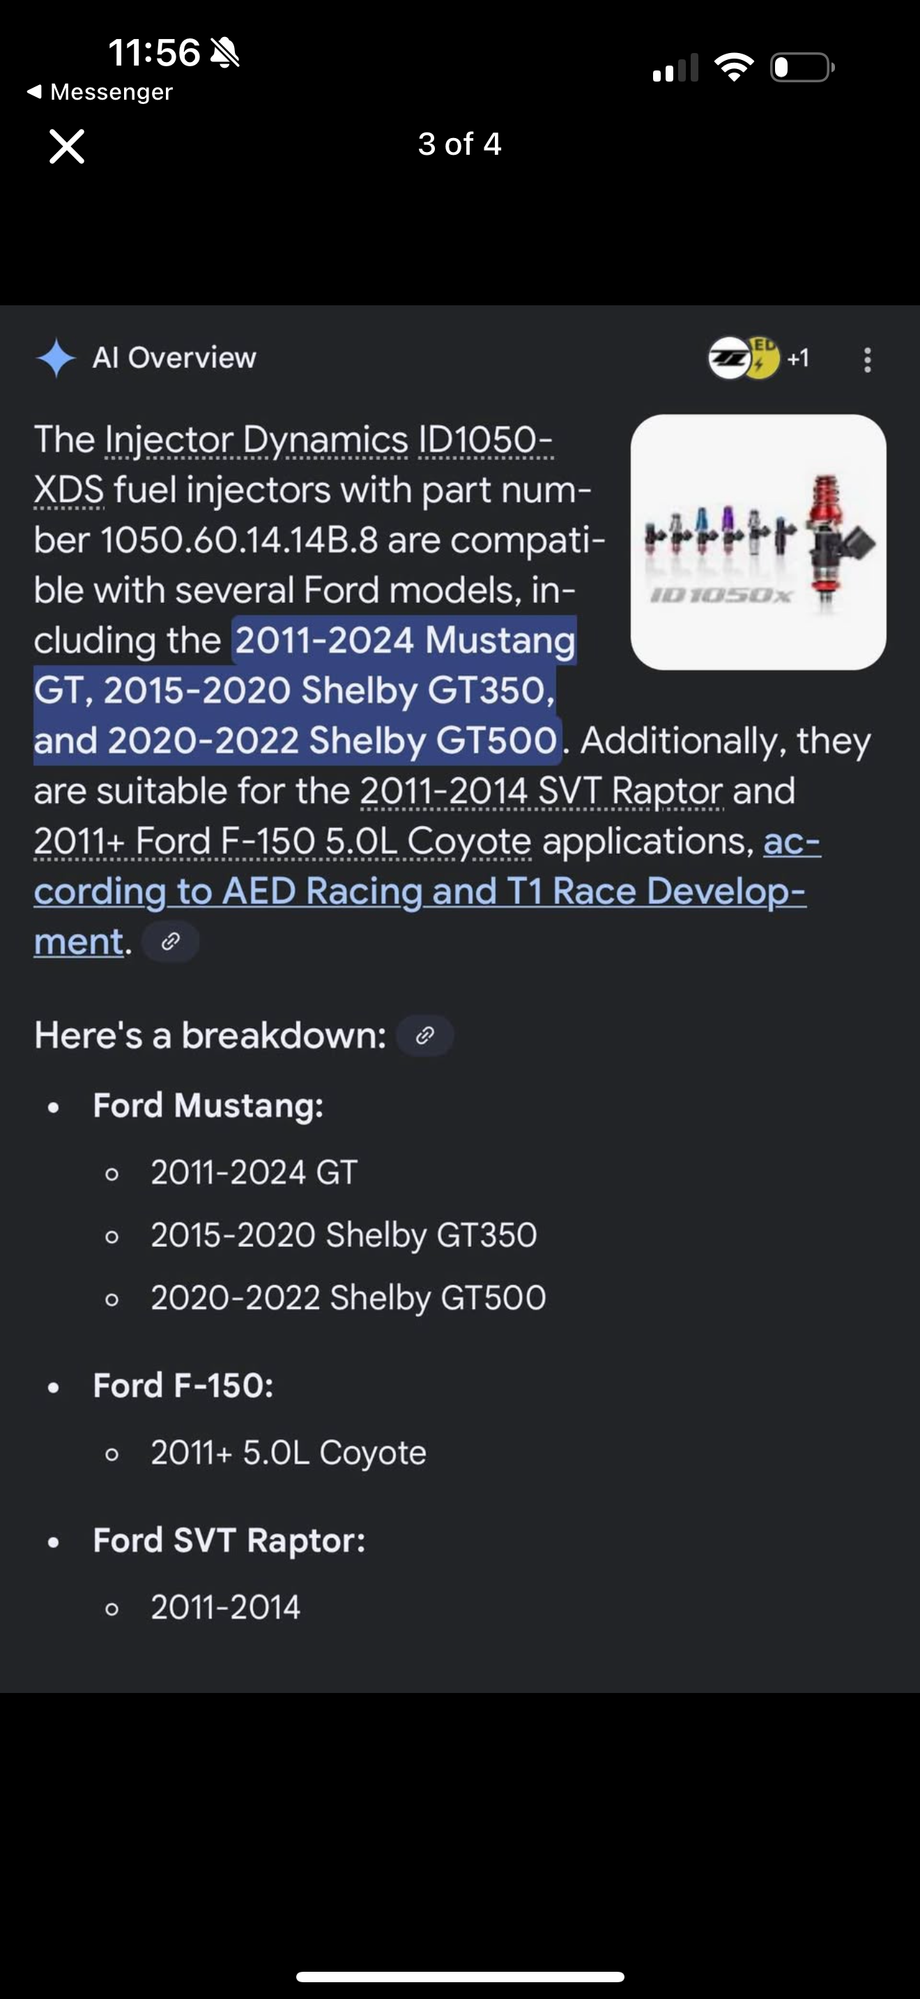
Task: Tap the link icon beside "Here's a breakdown"
Action: (x=425, y=1035)
